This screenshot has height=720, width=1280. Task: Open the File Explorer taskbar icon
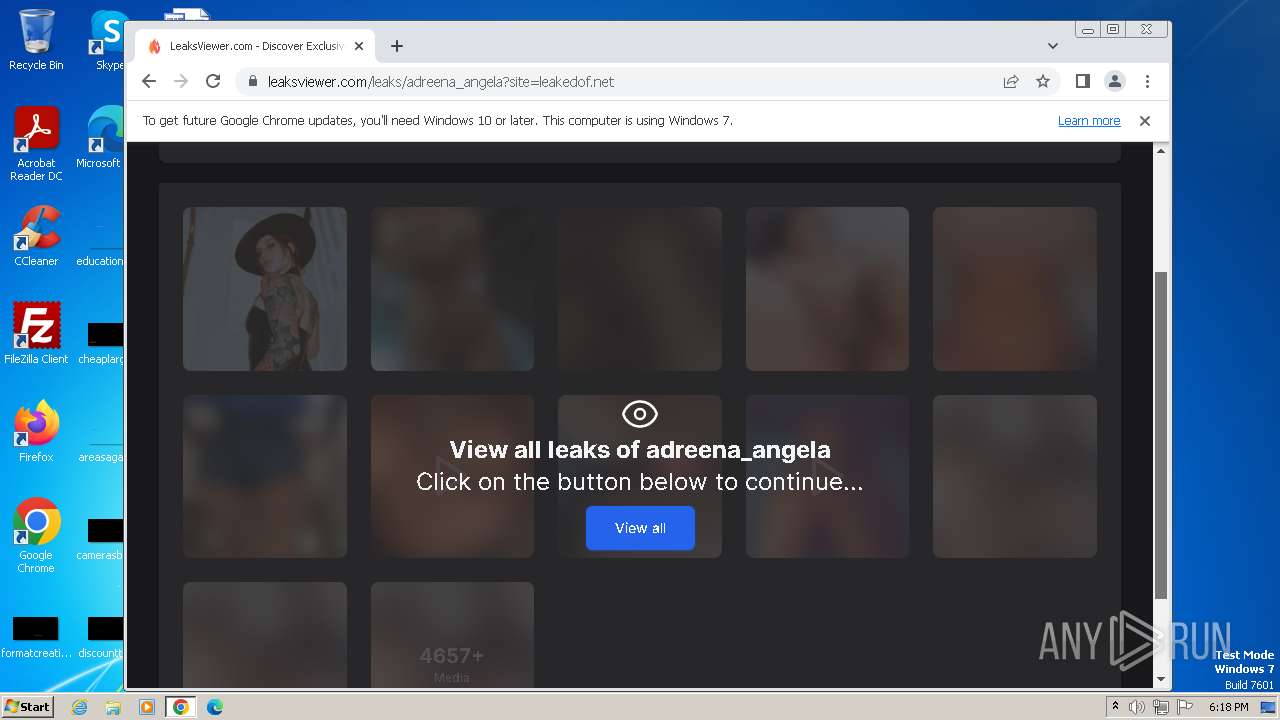click(x=113, y=707)
